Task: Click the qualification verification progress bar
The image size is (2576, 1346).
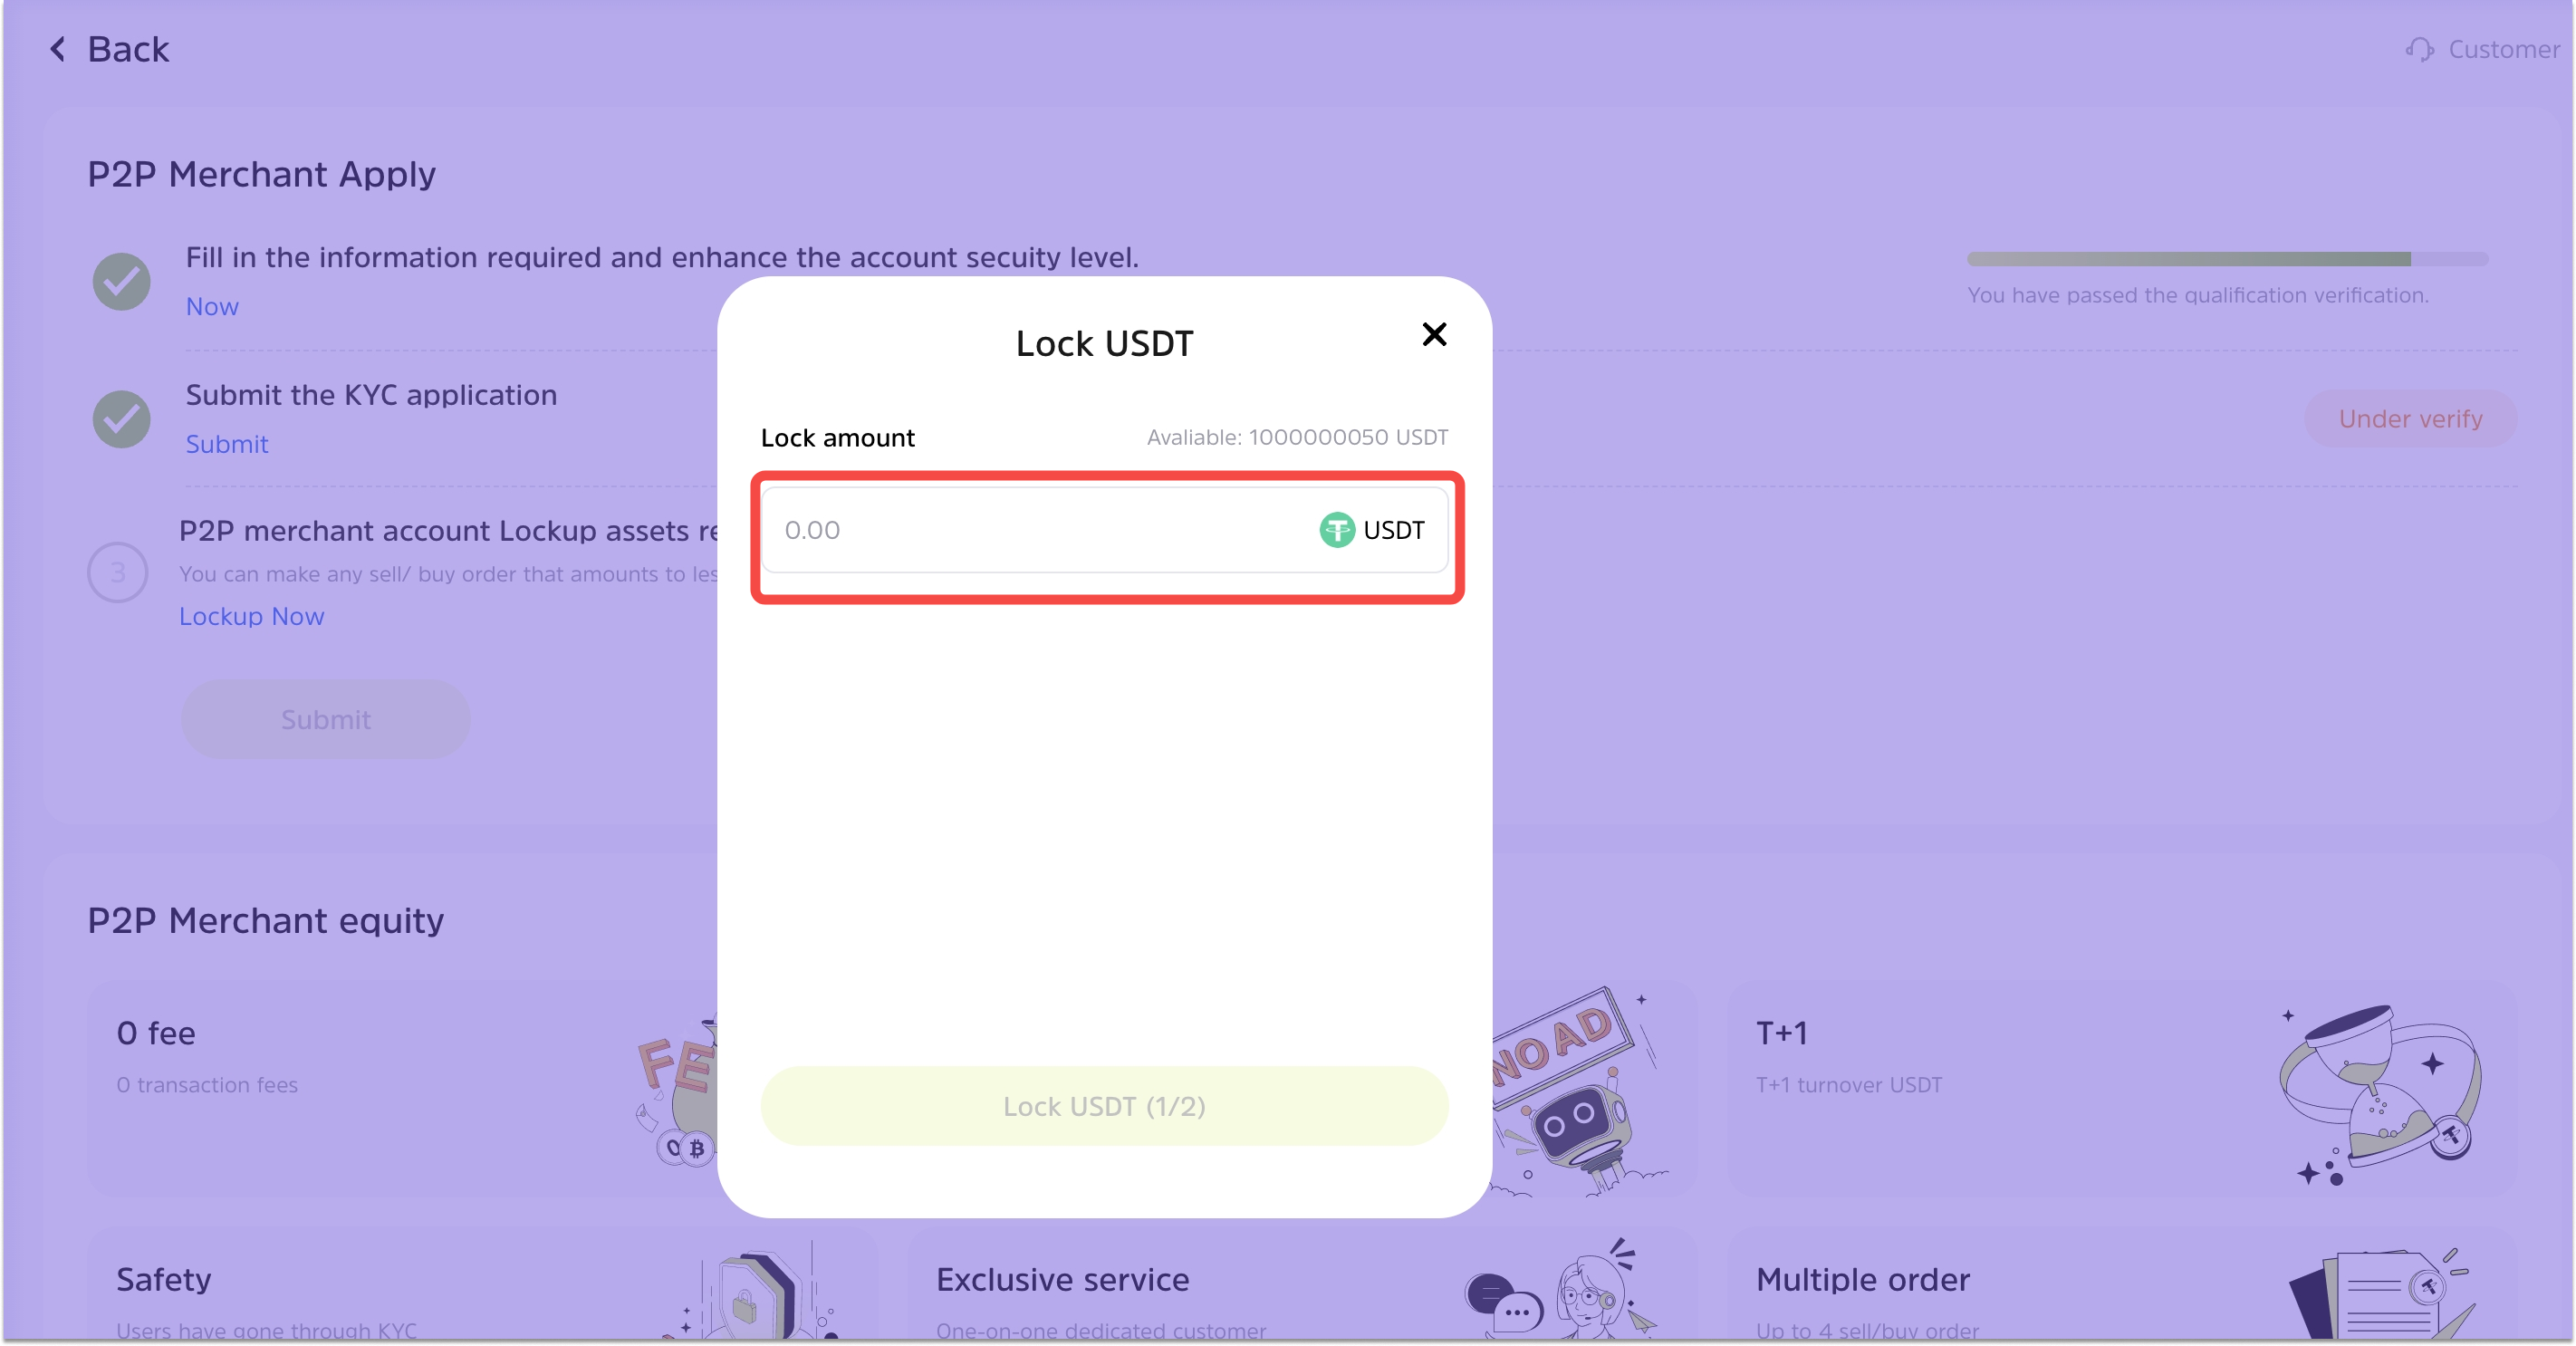Action: (x=2227, y=259)
